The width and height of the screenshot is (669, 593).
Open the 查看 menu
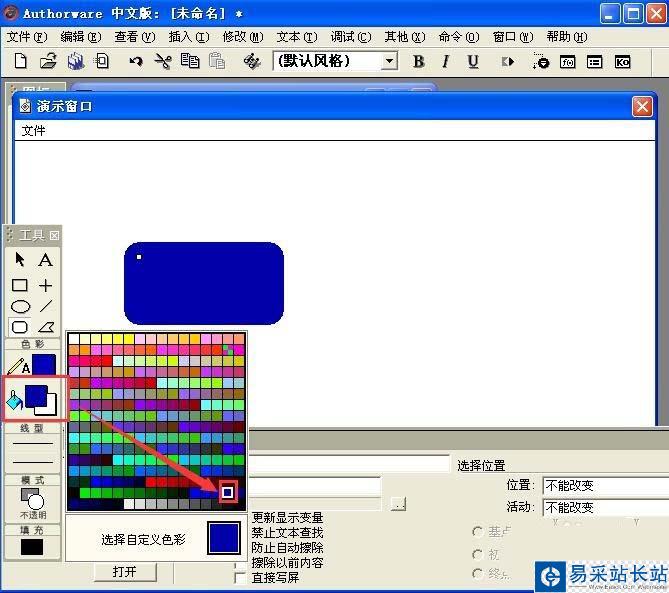[x=134, y=37]
